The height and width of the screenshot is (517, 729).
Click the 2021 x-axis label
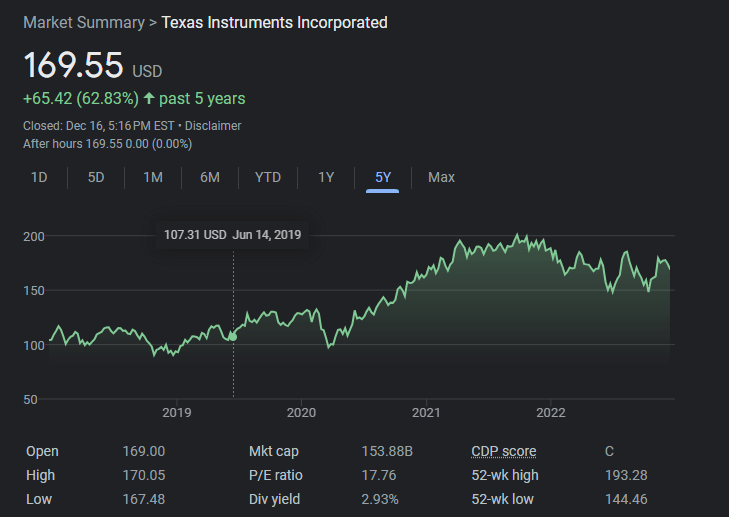click(426, 413)
